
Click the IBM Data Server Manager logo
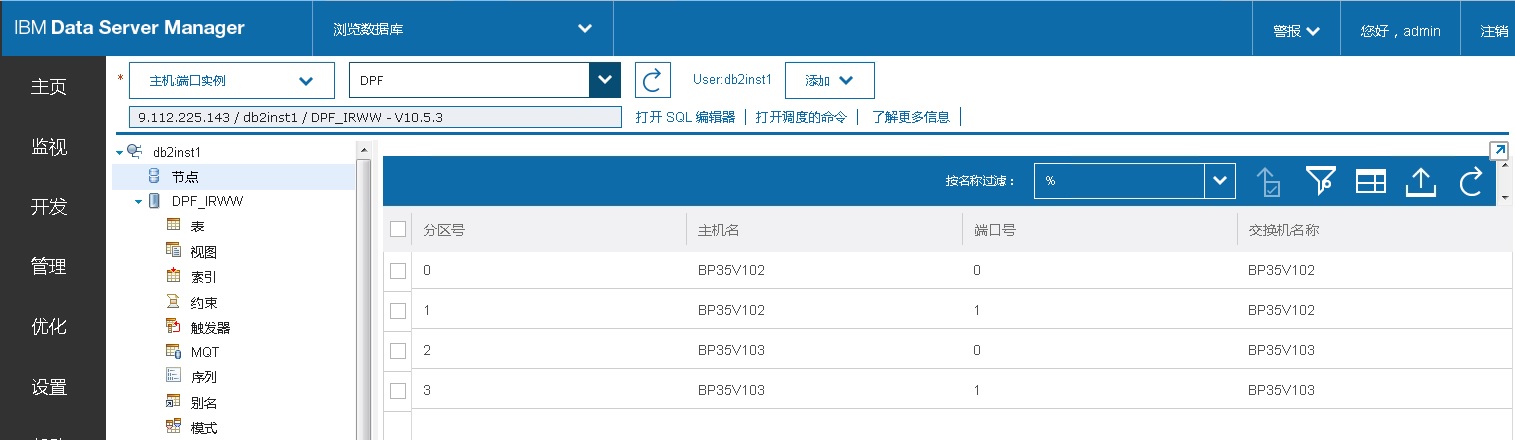(129, 28)
